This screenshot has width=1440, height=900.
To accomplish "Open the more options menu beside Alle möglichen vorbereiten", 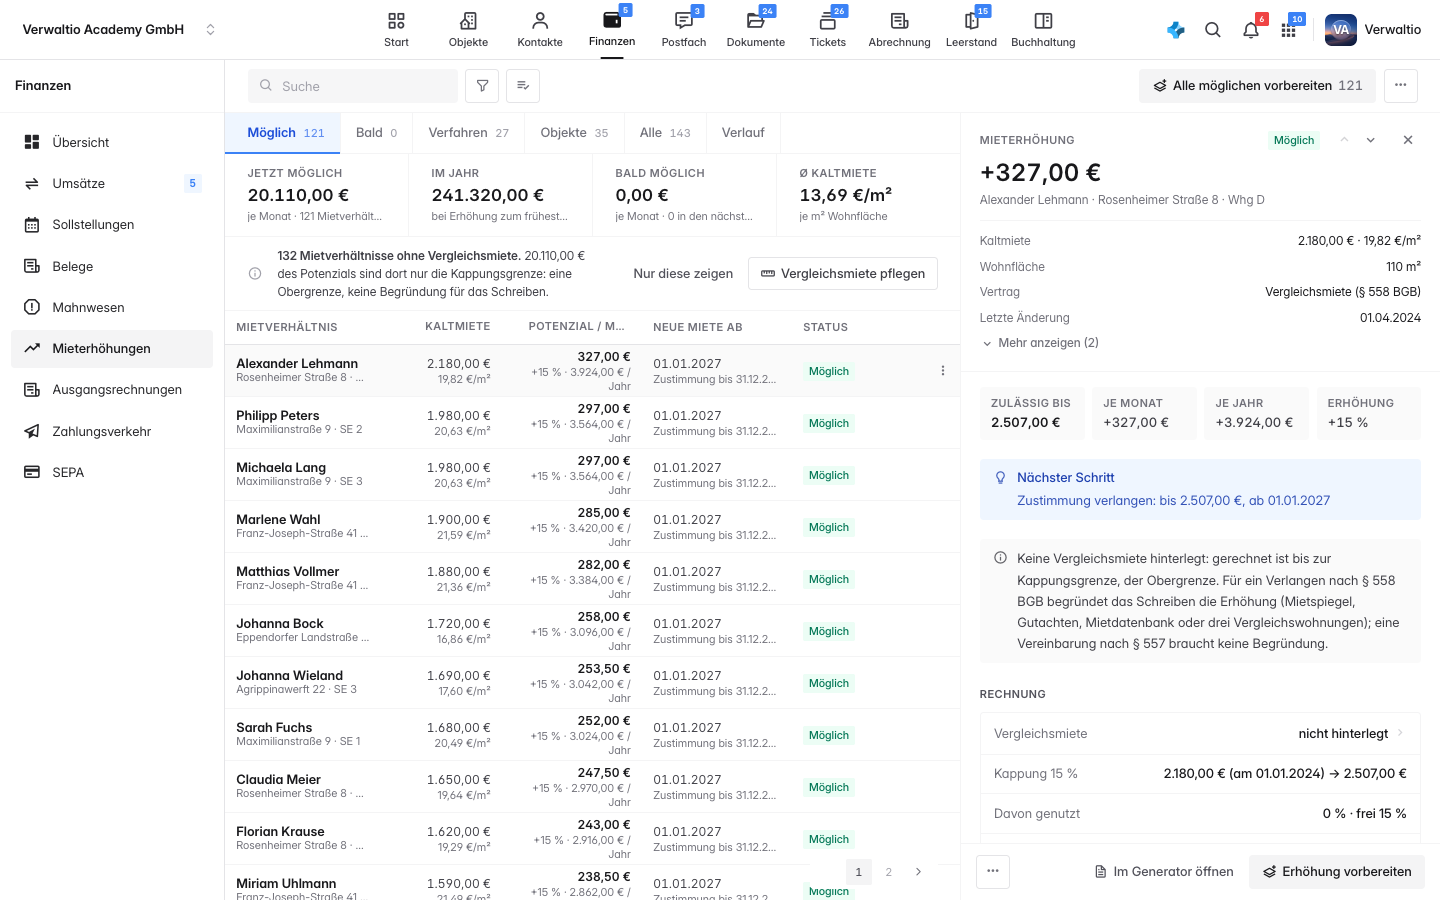I will click(1401, 86).
